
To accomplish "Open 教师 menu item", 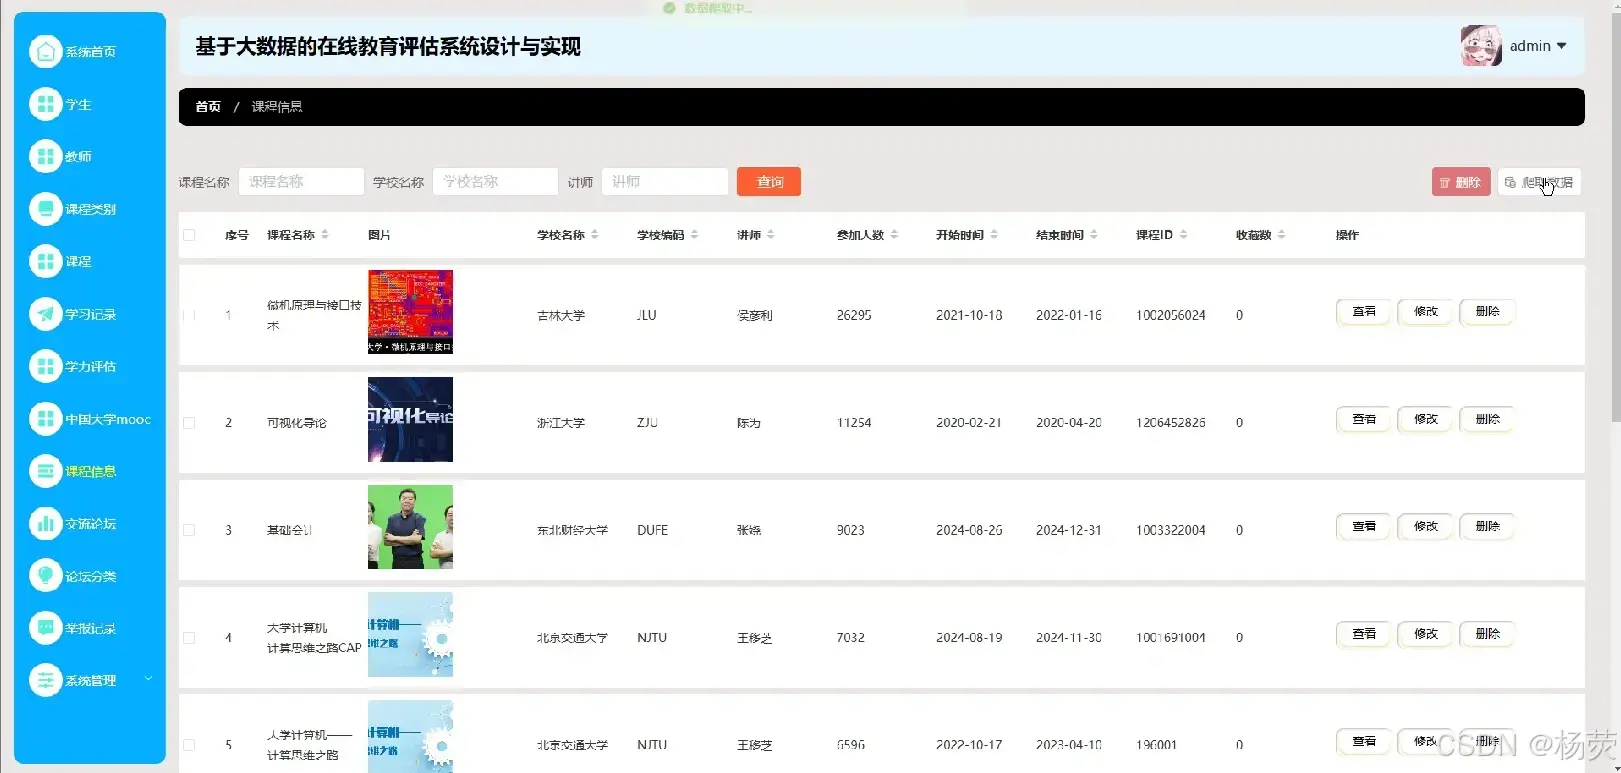I will (78, 156).
